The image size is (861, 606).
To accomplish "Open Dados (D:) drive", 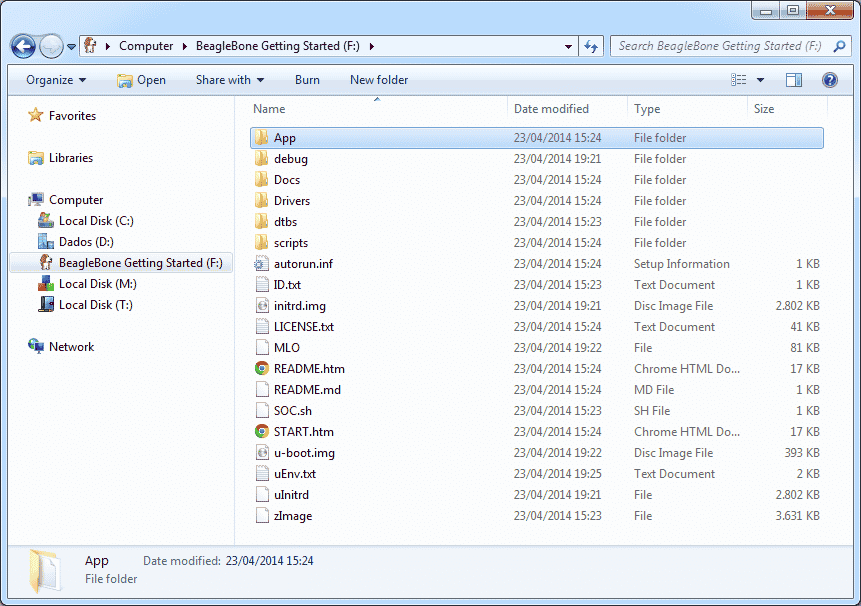I will [x=86, y=242].
